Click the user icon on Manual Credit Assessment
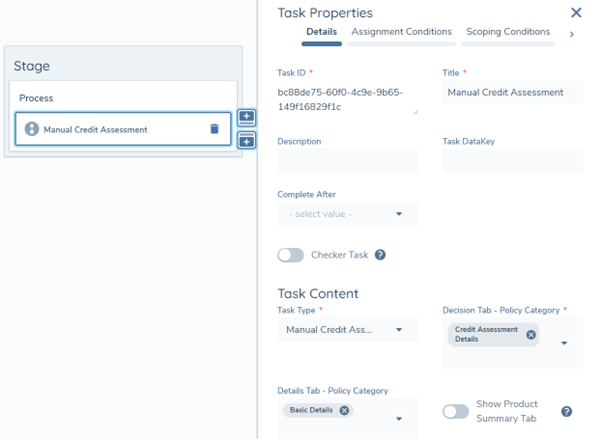 click(x=31, y=129)
